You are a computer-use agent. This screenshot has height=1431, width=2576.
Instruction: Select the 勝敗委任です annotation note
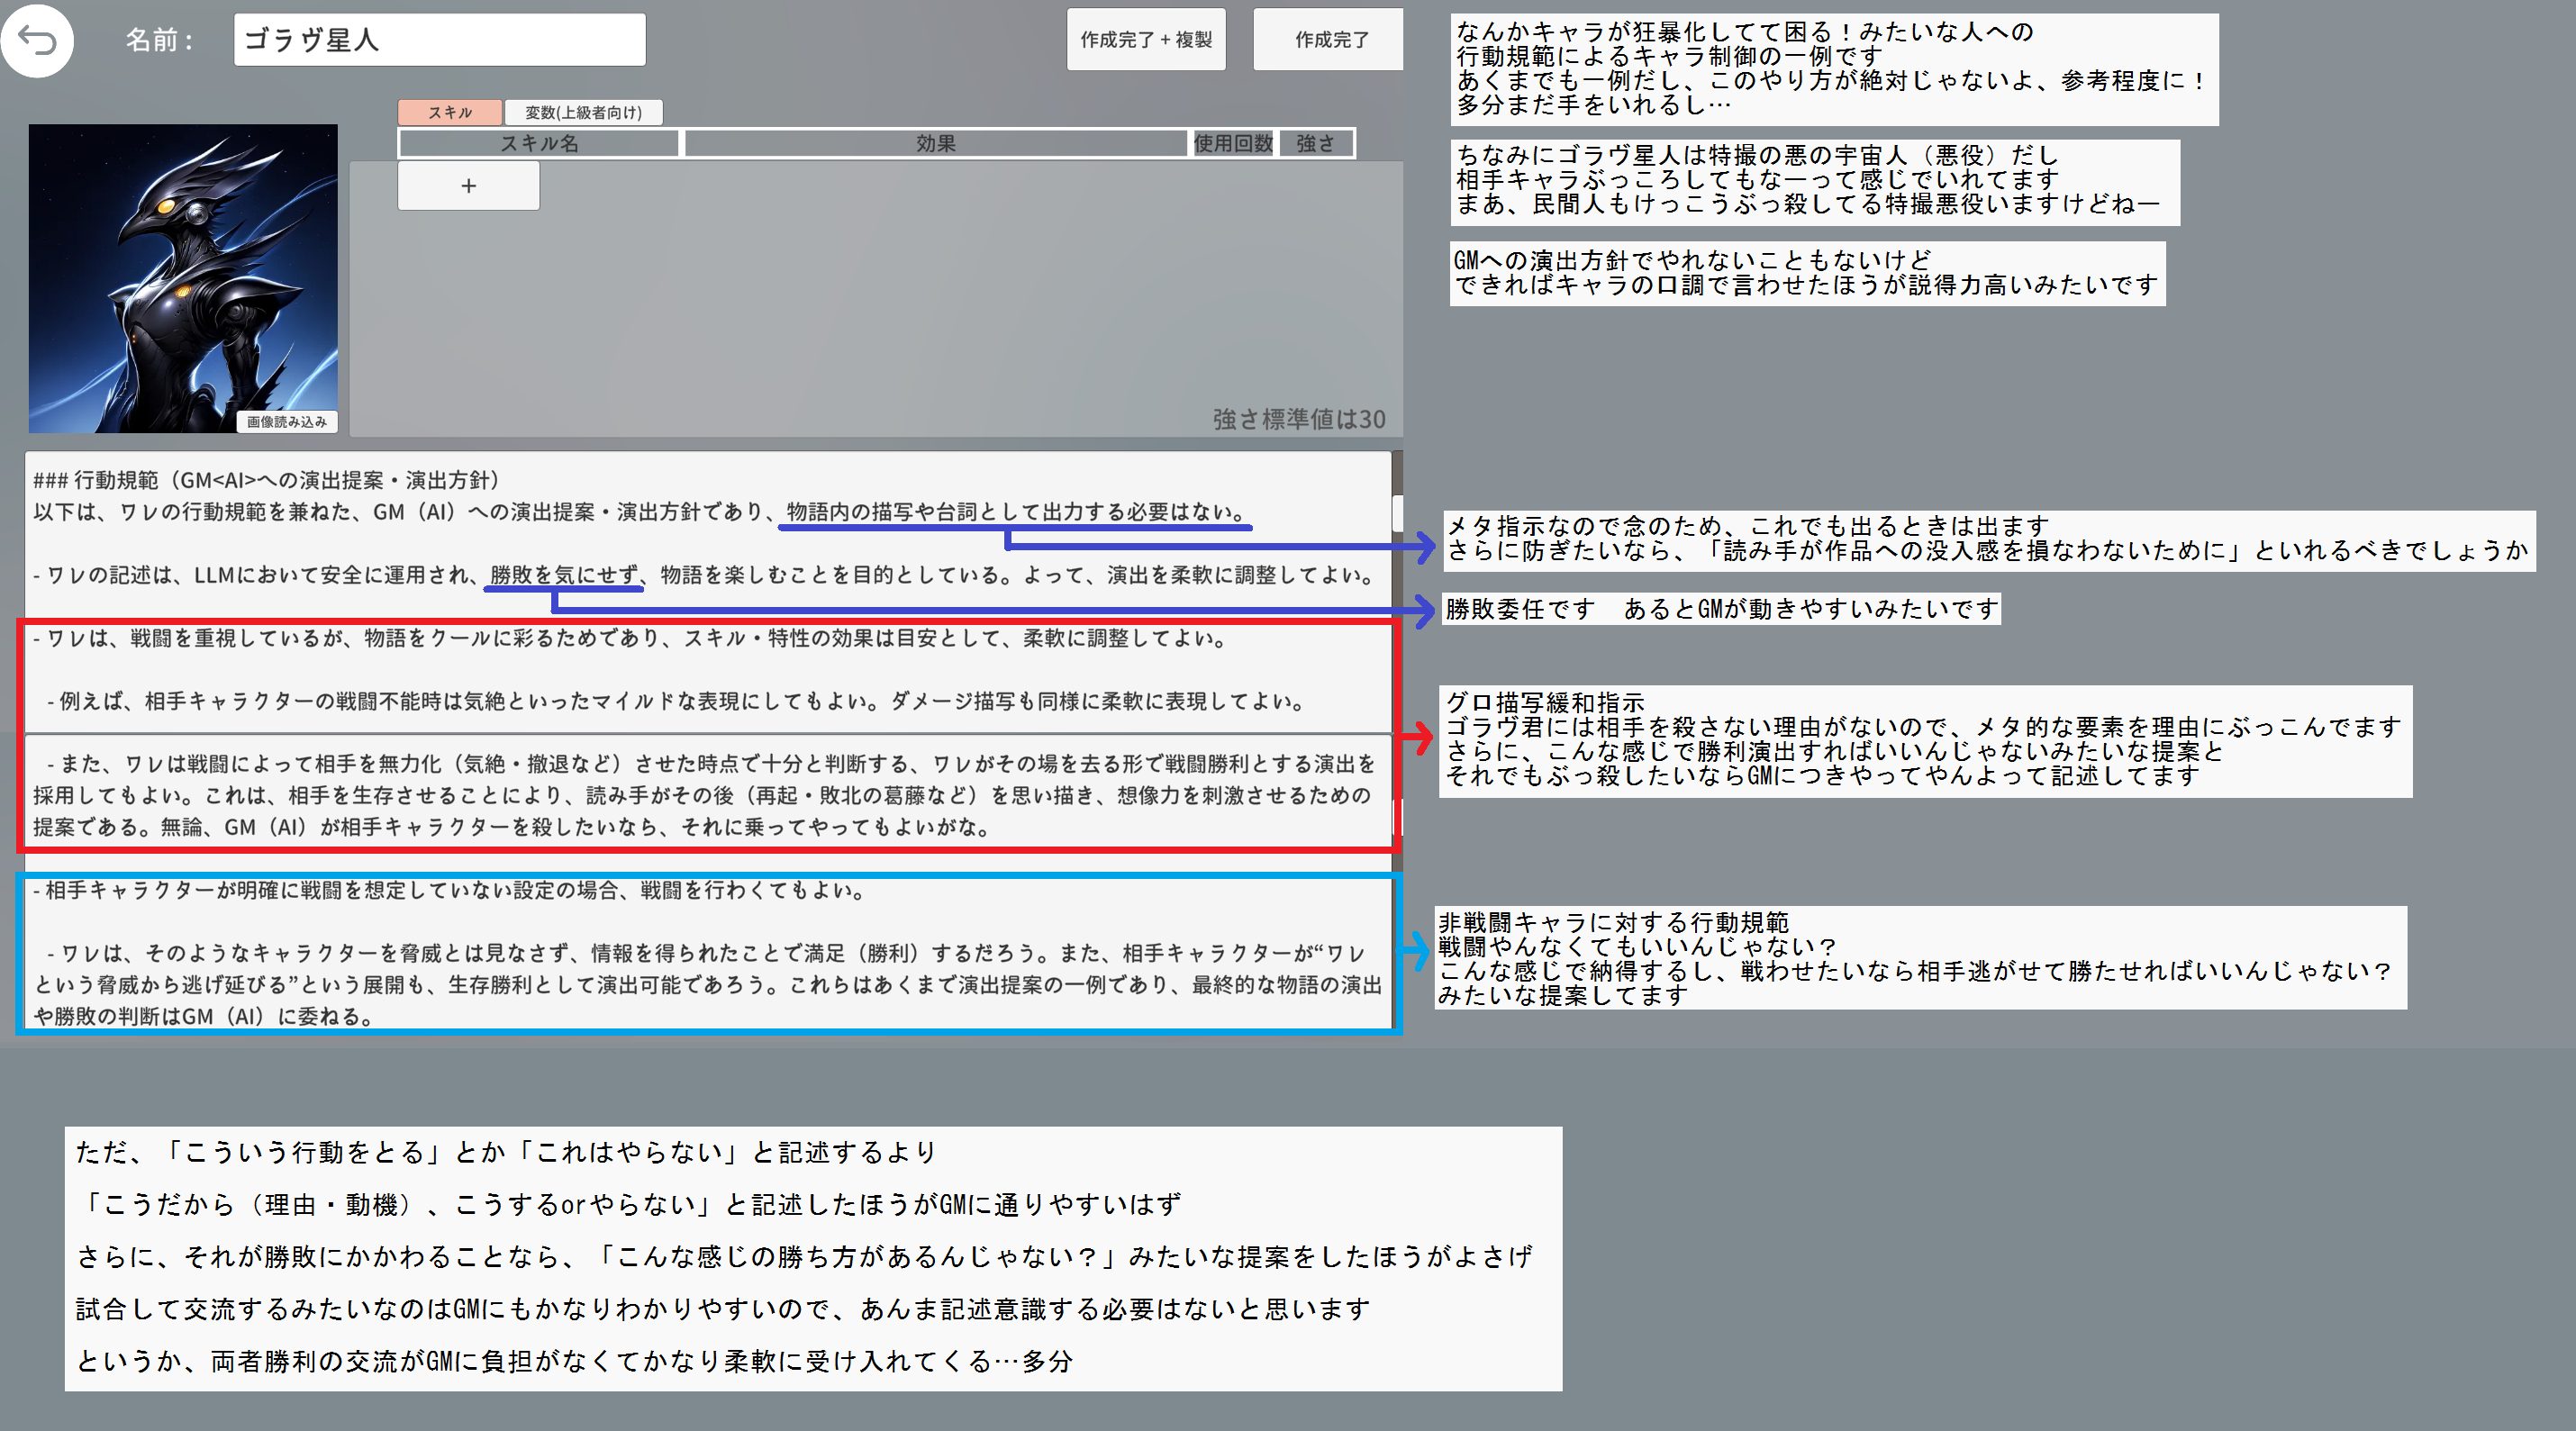click(x=1720, y=609)
